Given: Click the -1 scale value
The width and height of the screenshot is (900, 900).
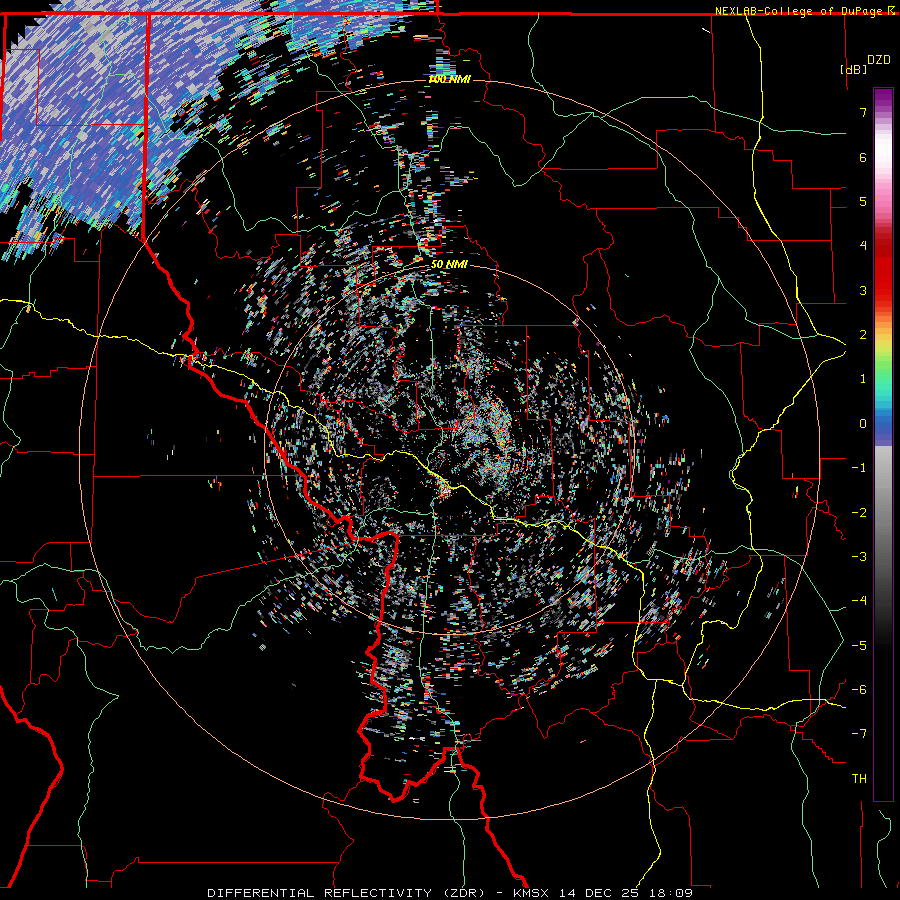Looking at the screenshot, I should click(x=859, y=468).
